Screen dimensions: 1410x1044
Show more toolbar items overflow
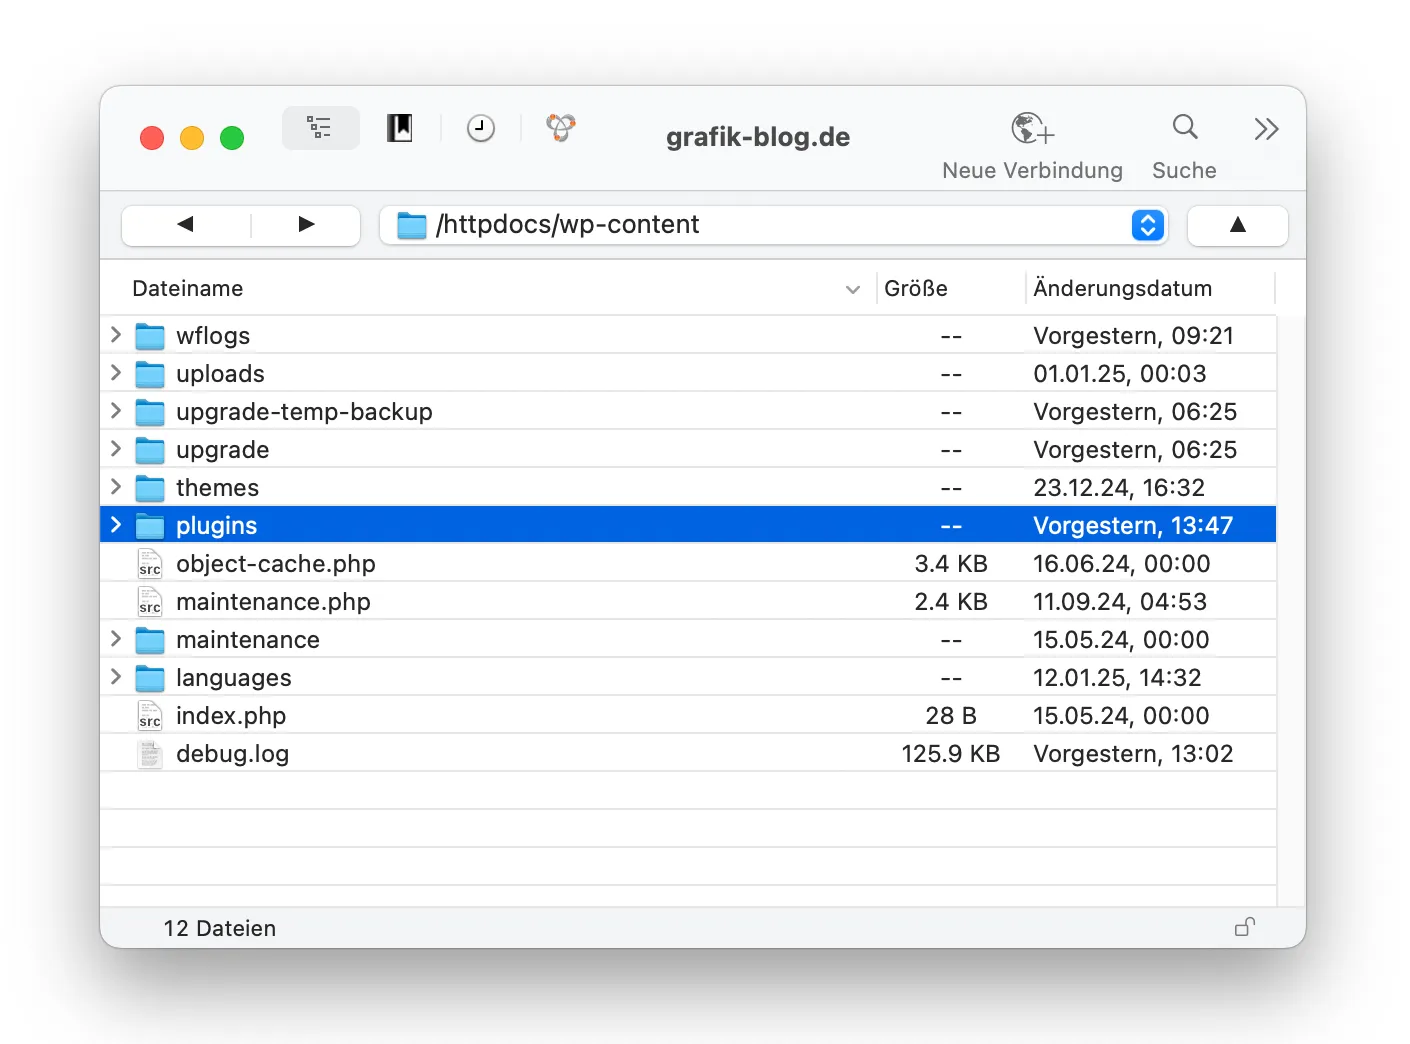(1266, 129)
